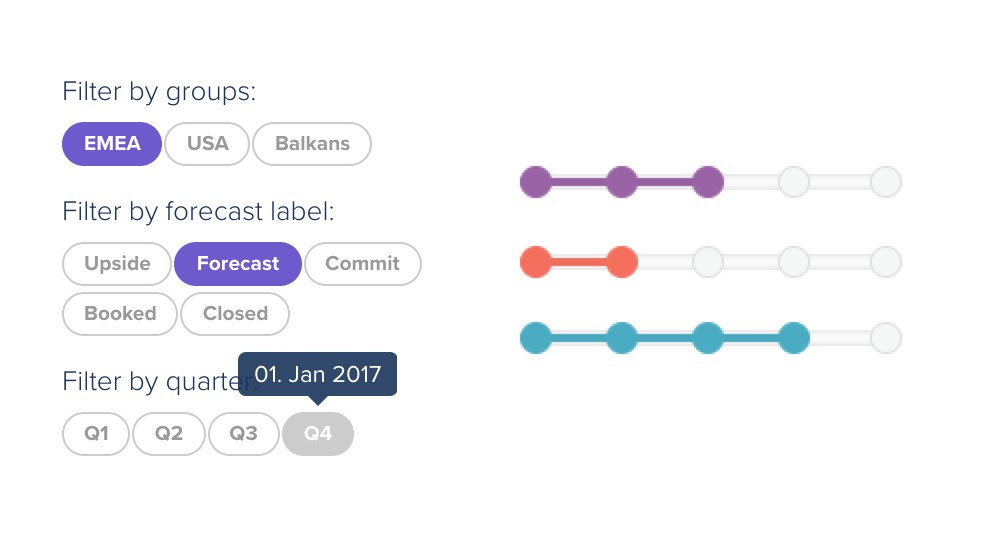This screenshot has width=1000, height=540.
Task: Deselect the EMEA group filter pill
Action: [x=112, y=144]
